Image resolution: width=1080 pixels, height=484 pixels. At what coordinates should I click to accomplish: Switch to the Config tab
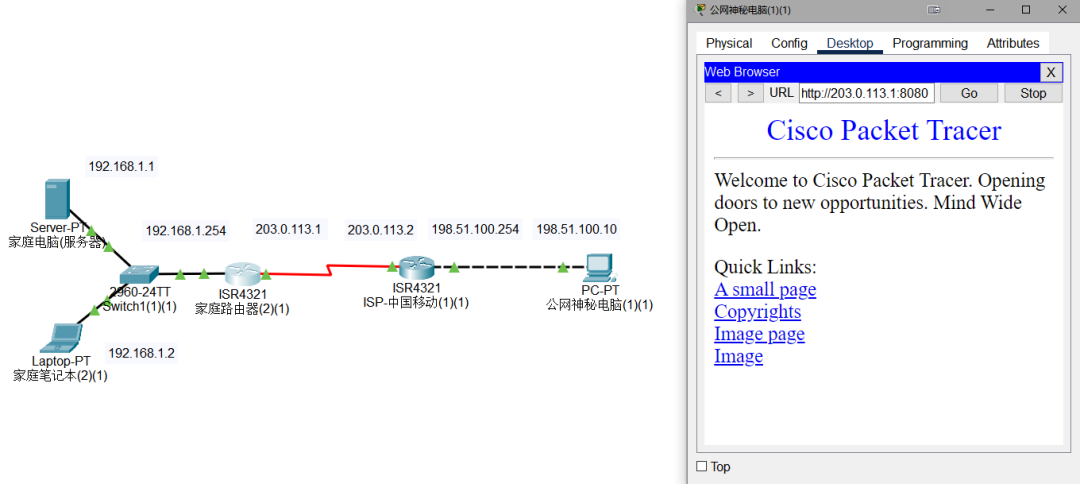point(789,43)
